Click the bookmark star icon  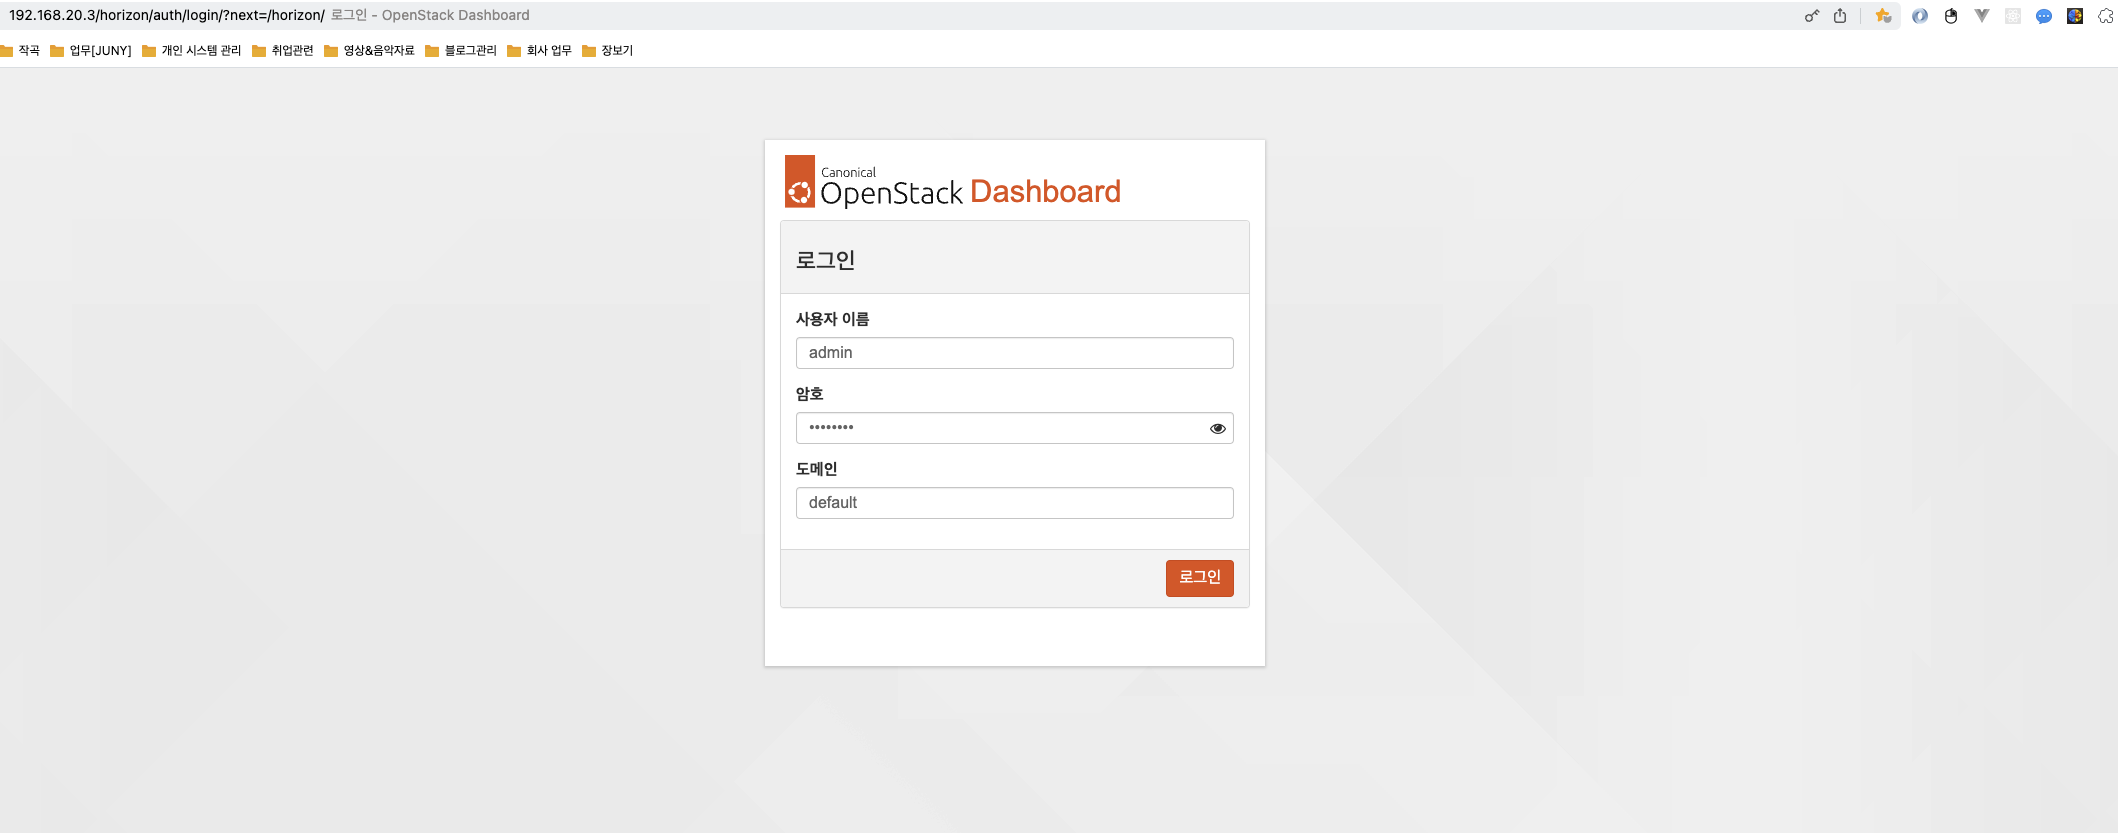coord(1883,16)
